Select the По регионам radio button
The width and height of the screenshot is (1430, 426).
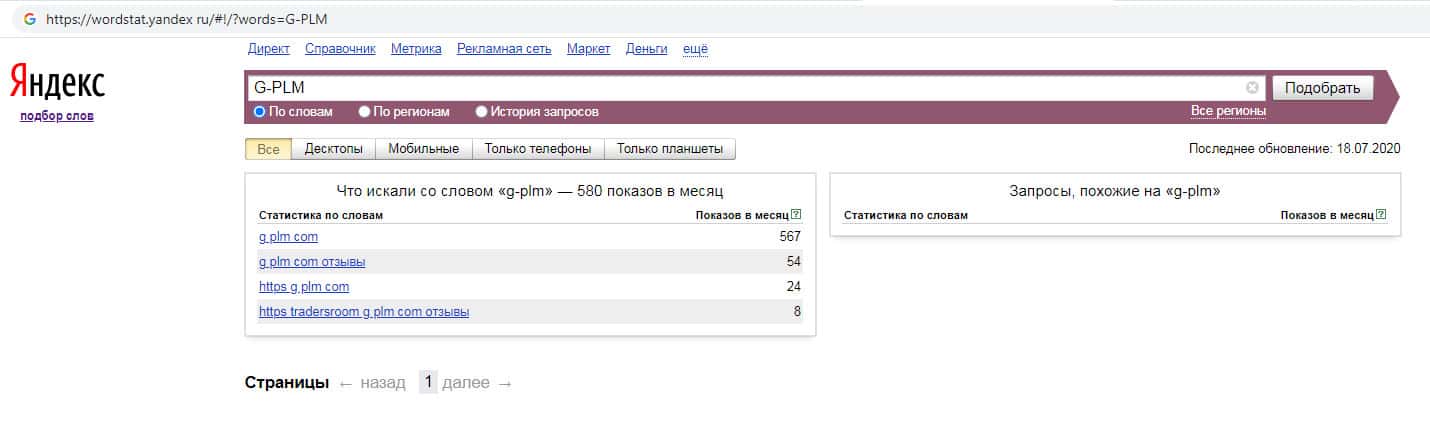pyautogui.click(x=365, y=112)
